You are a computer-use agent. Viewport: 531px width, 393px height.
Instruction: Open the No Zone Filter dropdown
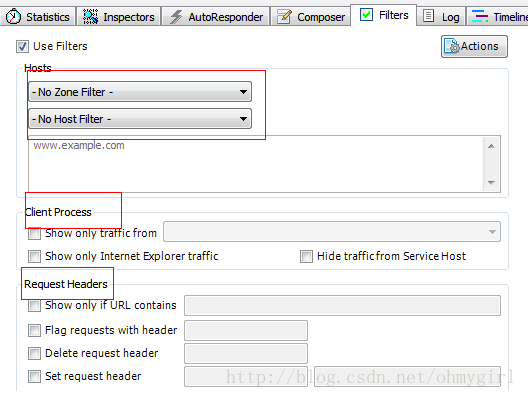140,91
